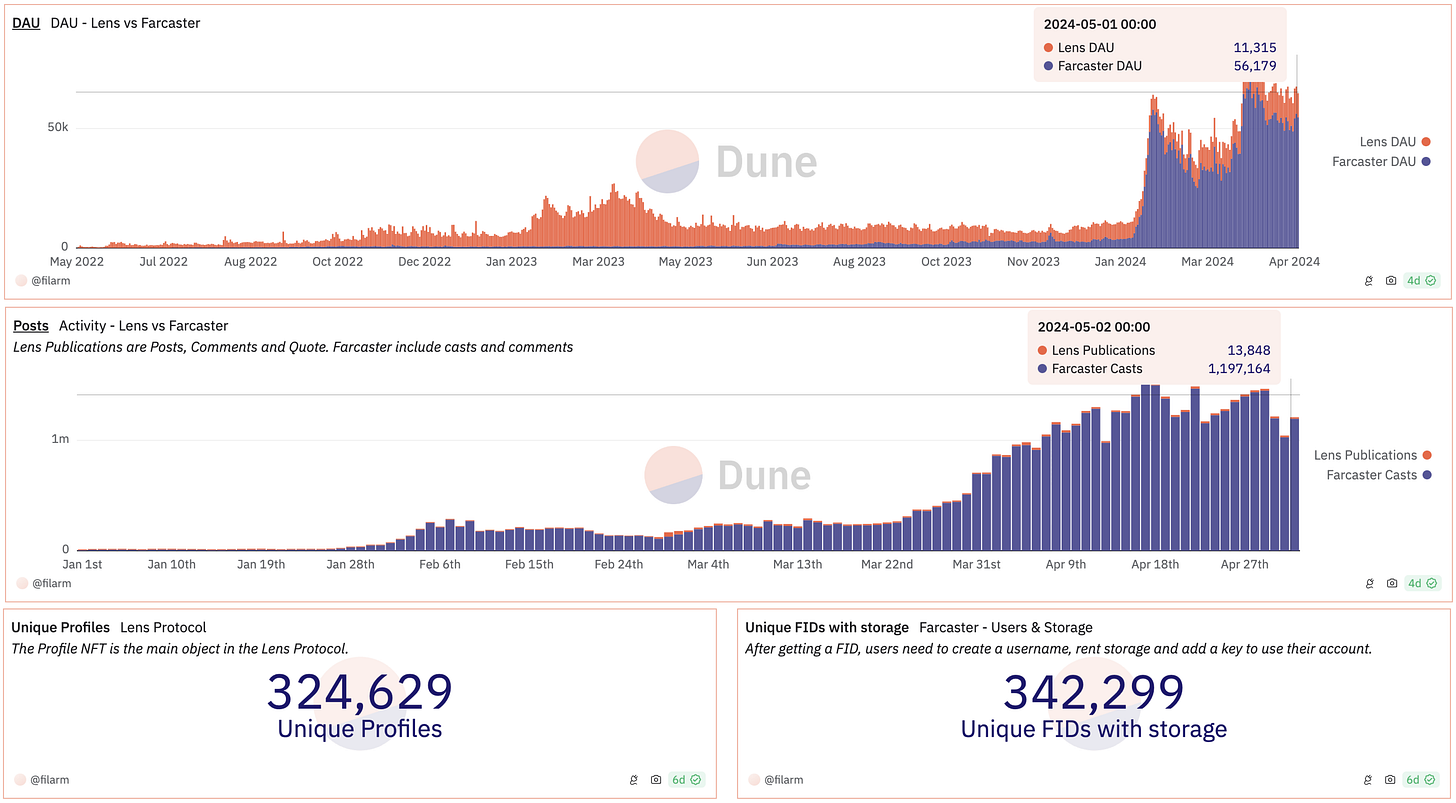Click the '50k' y-axis label
The height and width of the screenshot is (803, 1456).
[x=58, y=128]
